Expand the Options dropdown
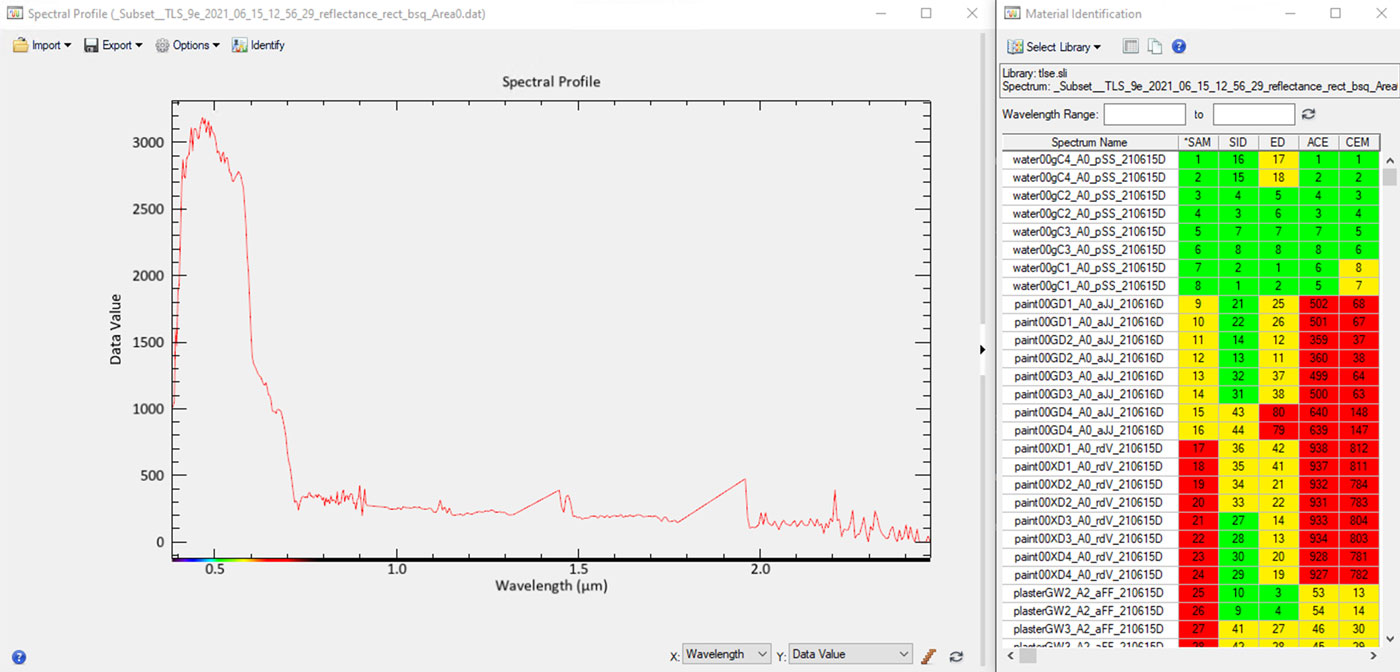 point(187,45)
